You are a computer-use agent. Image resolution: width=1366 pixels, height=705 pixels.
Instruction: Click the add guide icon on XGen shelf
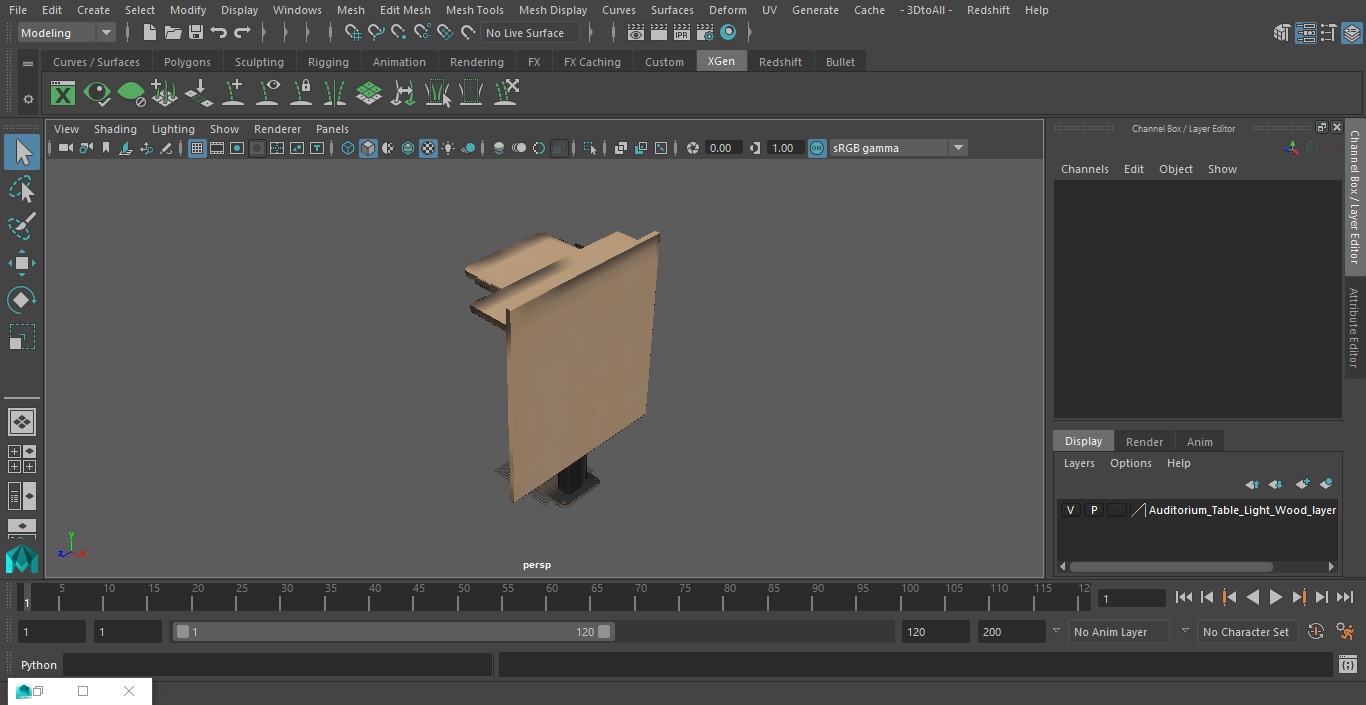point(233,94)
